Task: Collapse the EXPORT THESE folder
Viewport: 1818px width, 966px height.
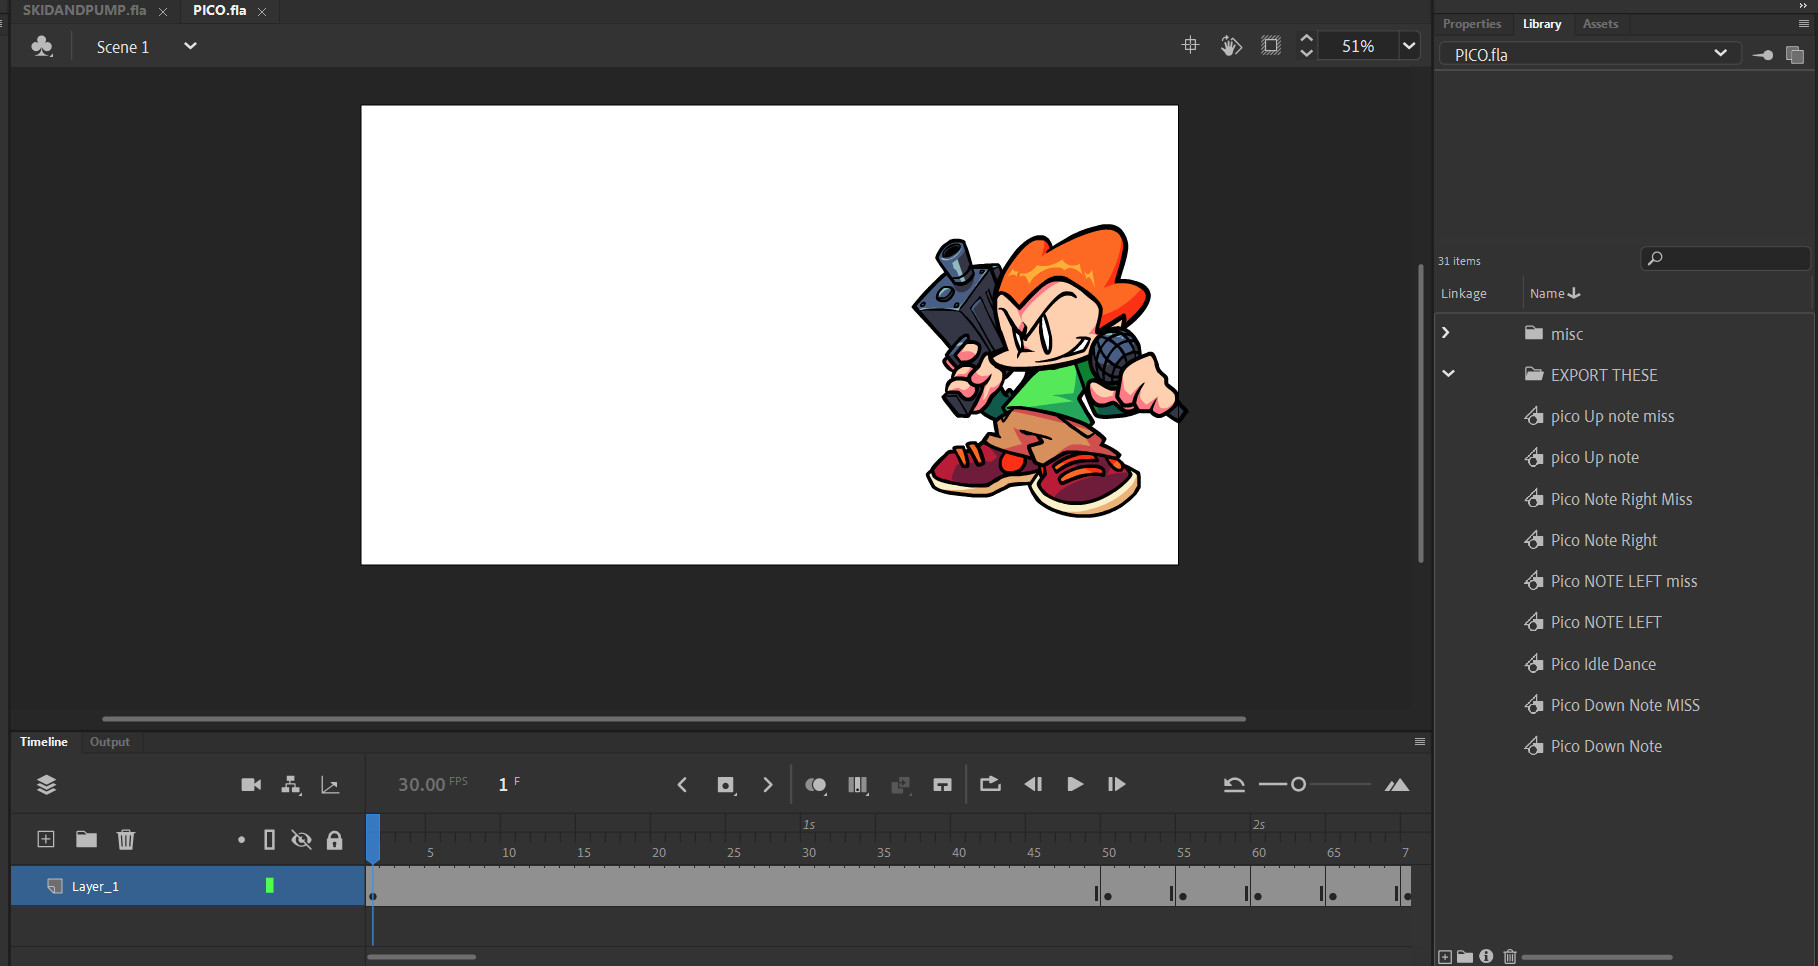Action: pyautogui.click(x=1448, y=373)
